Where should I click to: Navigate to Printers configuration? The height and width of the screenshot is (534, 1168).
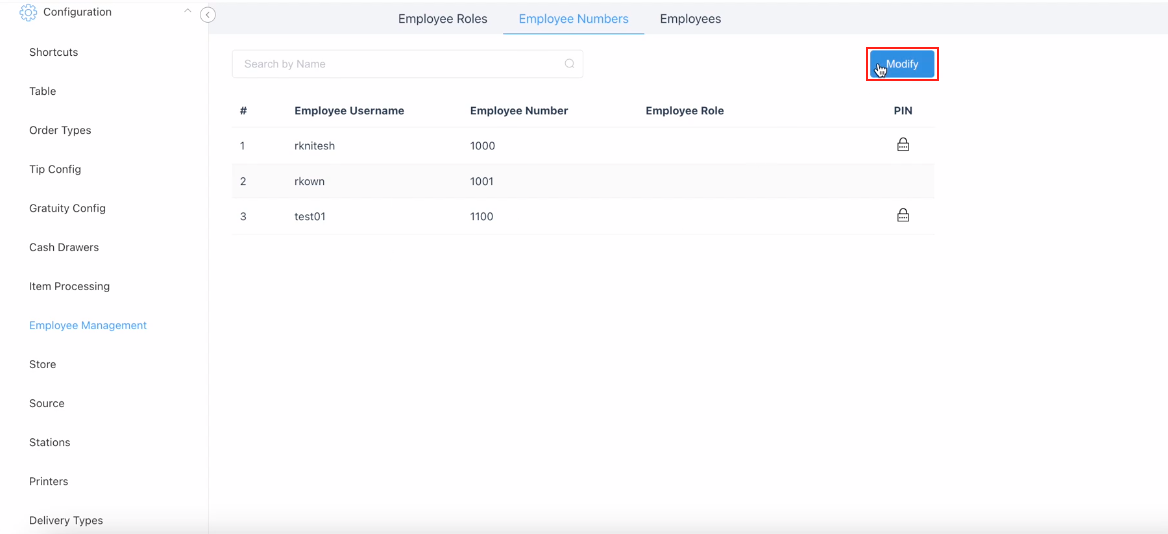(49, 481)
